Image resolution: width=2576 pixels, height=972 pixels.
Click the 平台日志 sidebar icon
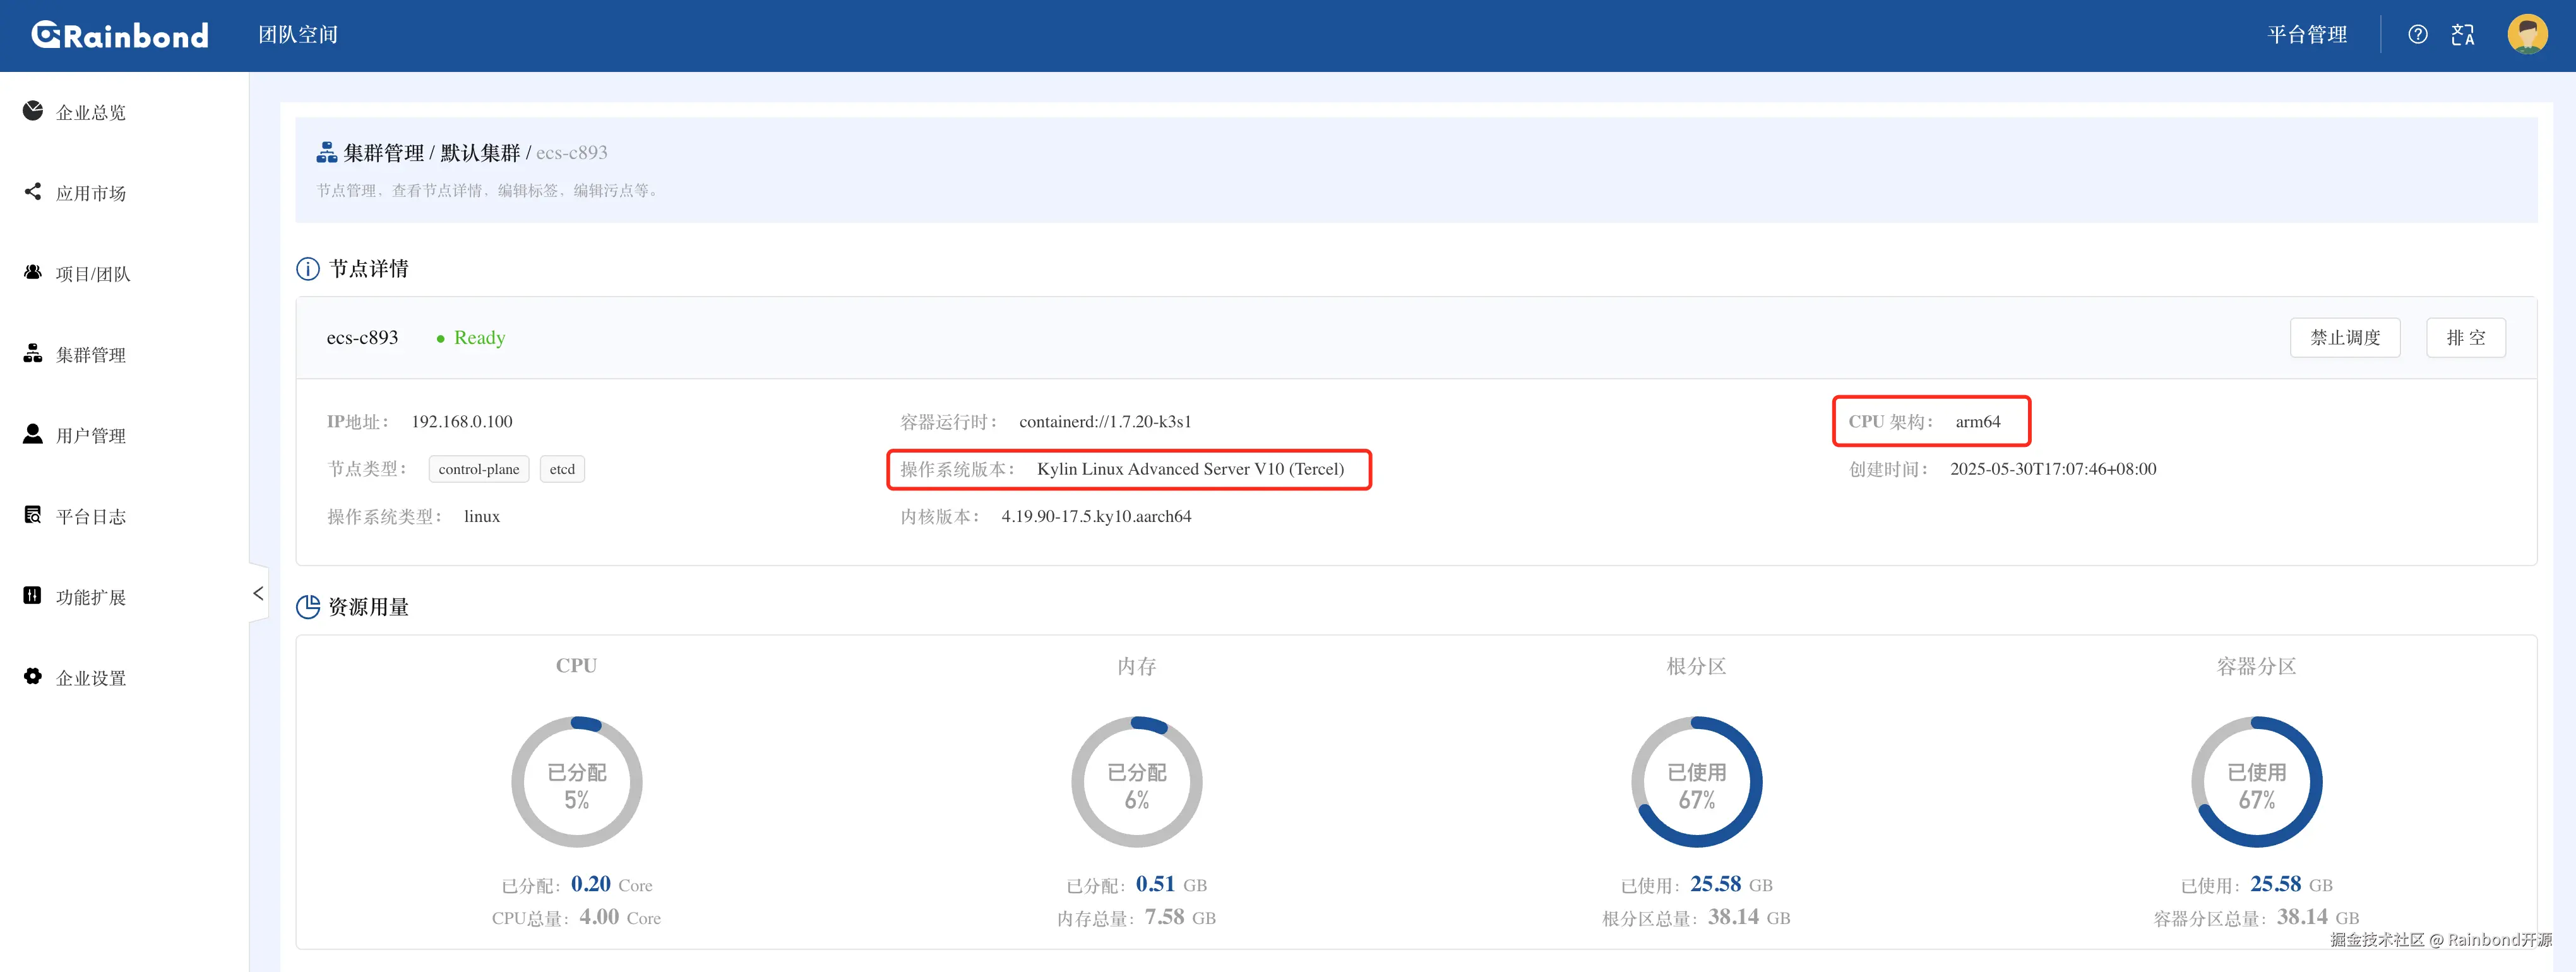(x=33, y=515)
